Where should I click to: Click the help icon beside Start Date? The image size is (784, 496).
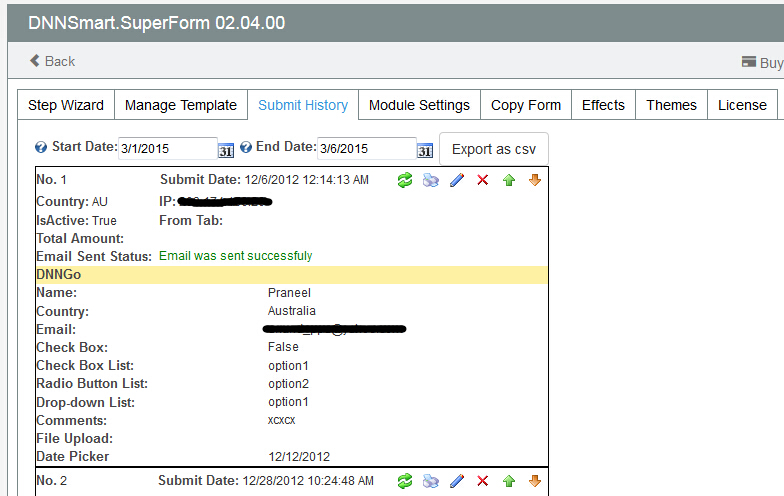coord(41,148)
